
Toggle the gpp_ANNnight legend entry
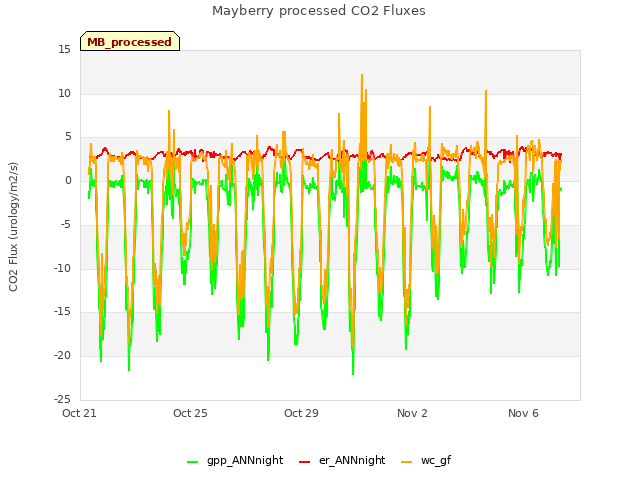click(235, 460)
